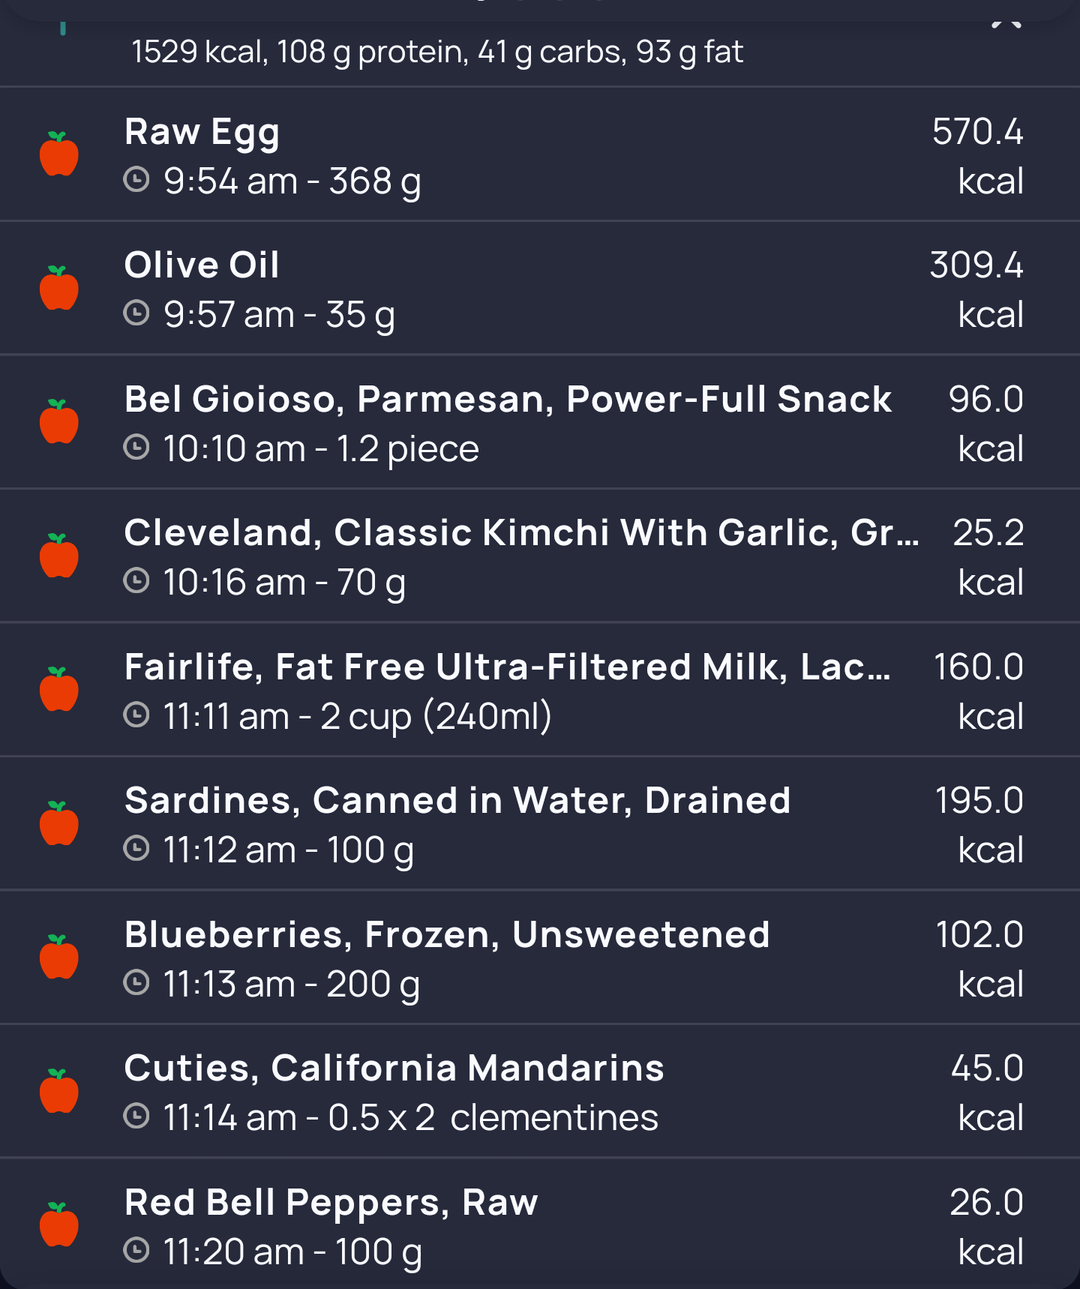
Task: Select the apple icon beside Blueberries, Frozen
Action: [59, 958]
